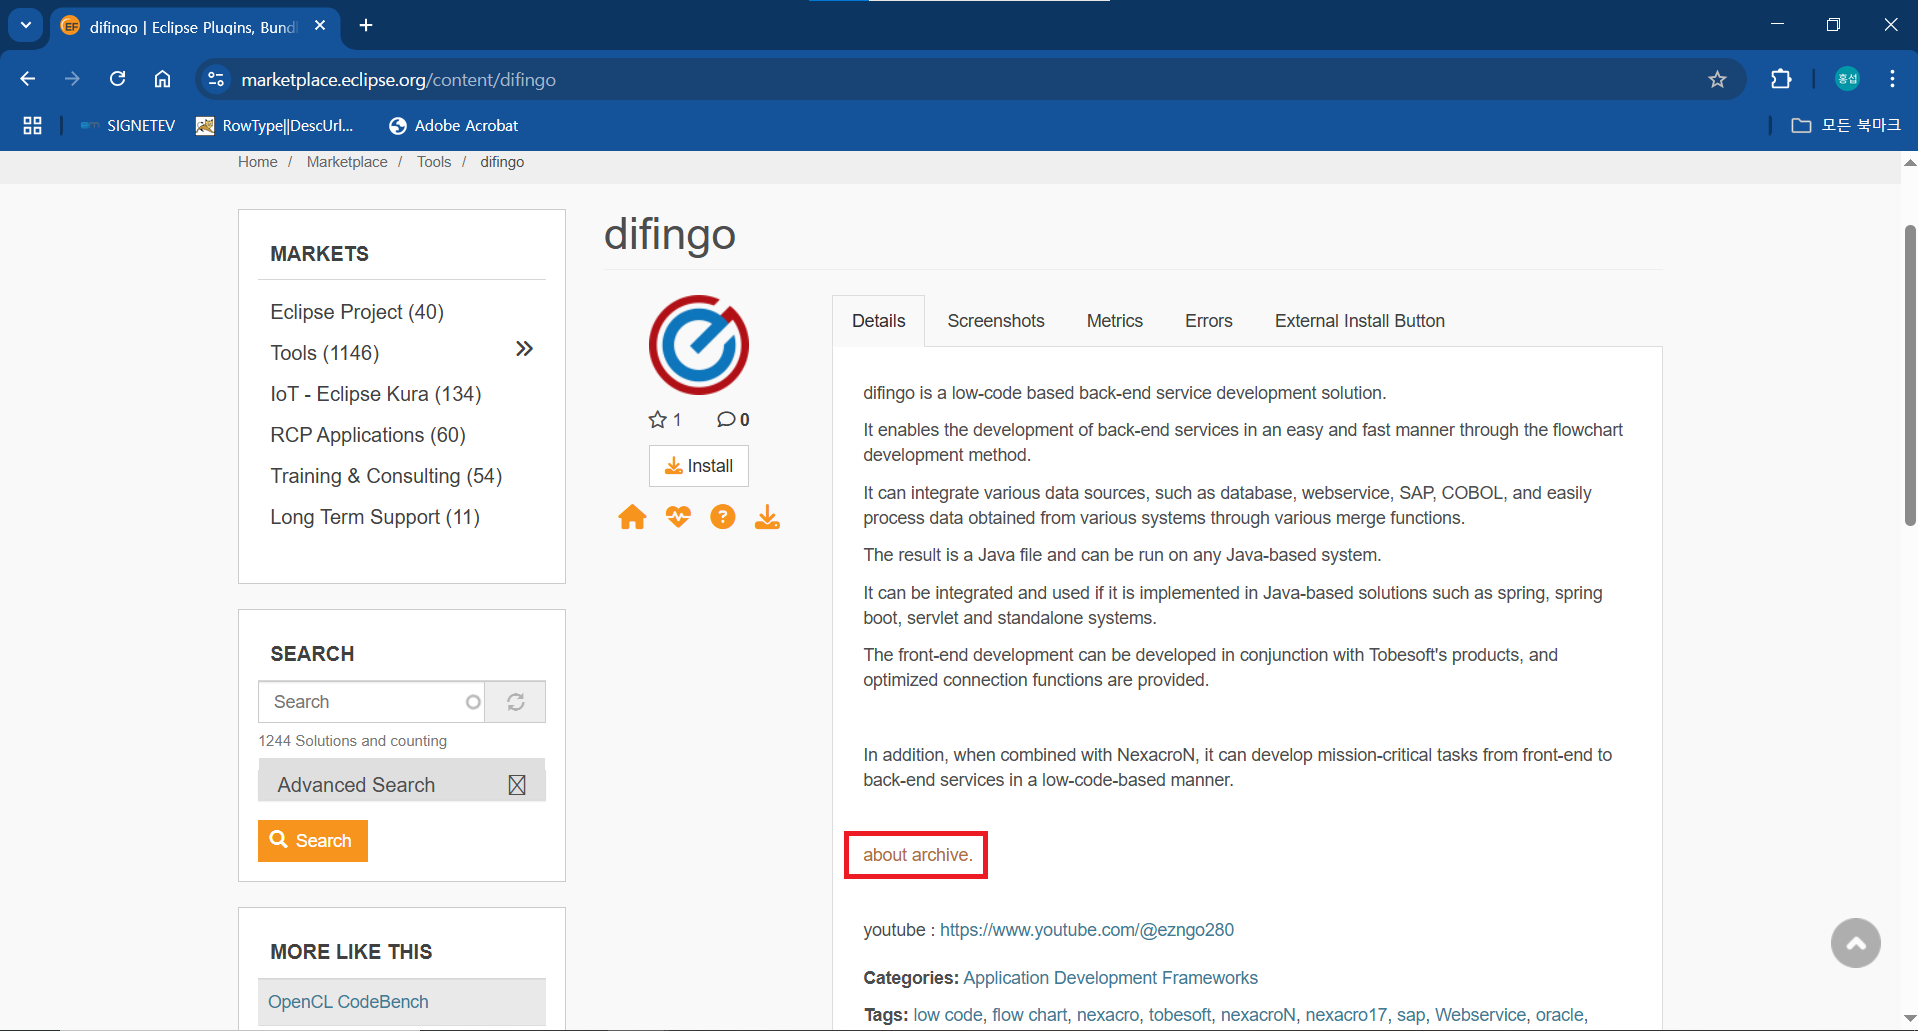
Task: Open the Metrics tab
Action: pyautogui.click(x=1114, y=321)
